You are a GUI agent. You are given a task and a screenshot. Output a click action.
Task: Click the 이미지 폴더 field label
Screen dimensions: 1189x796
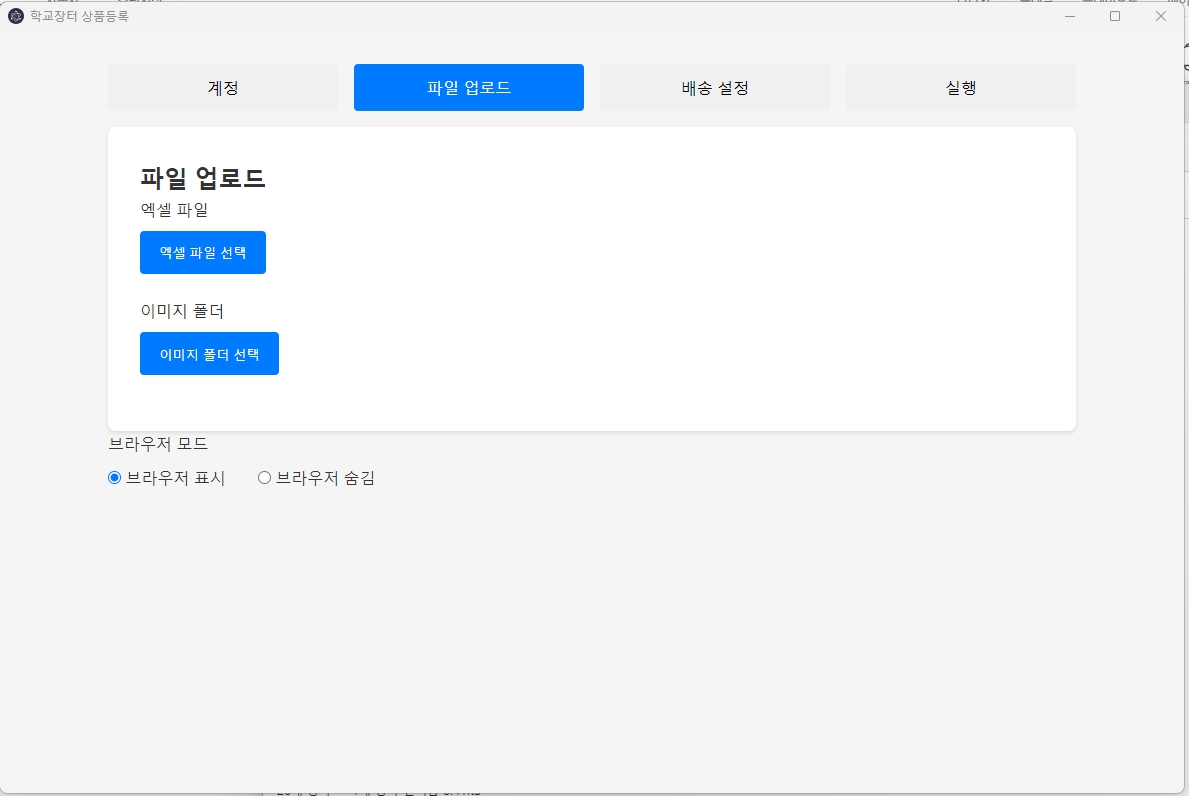click(x=182, y=311)
